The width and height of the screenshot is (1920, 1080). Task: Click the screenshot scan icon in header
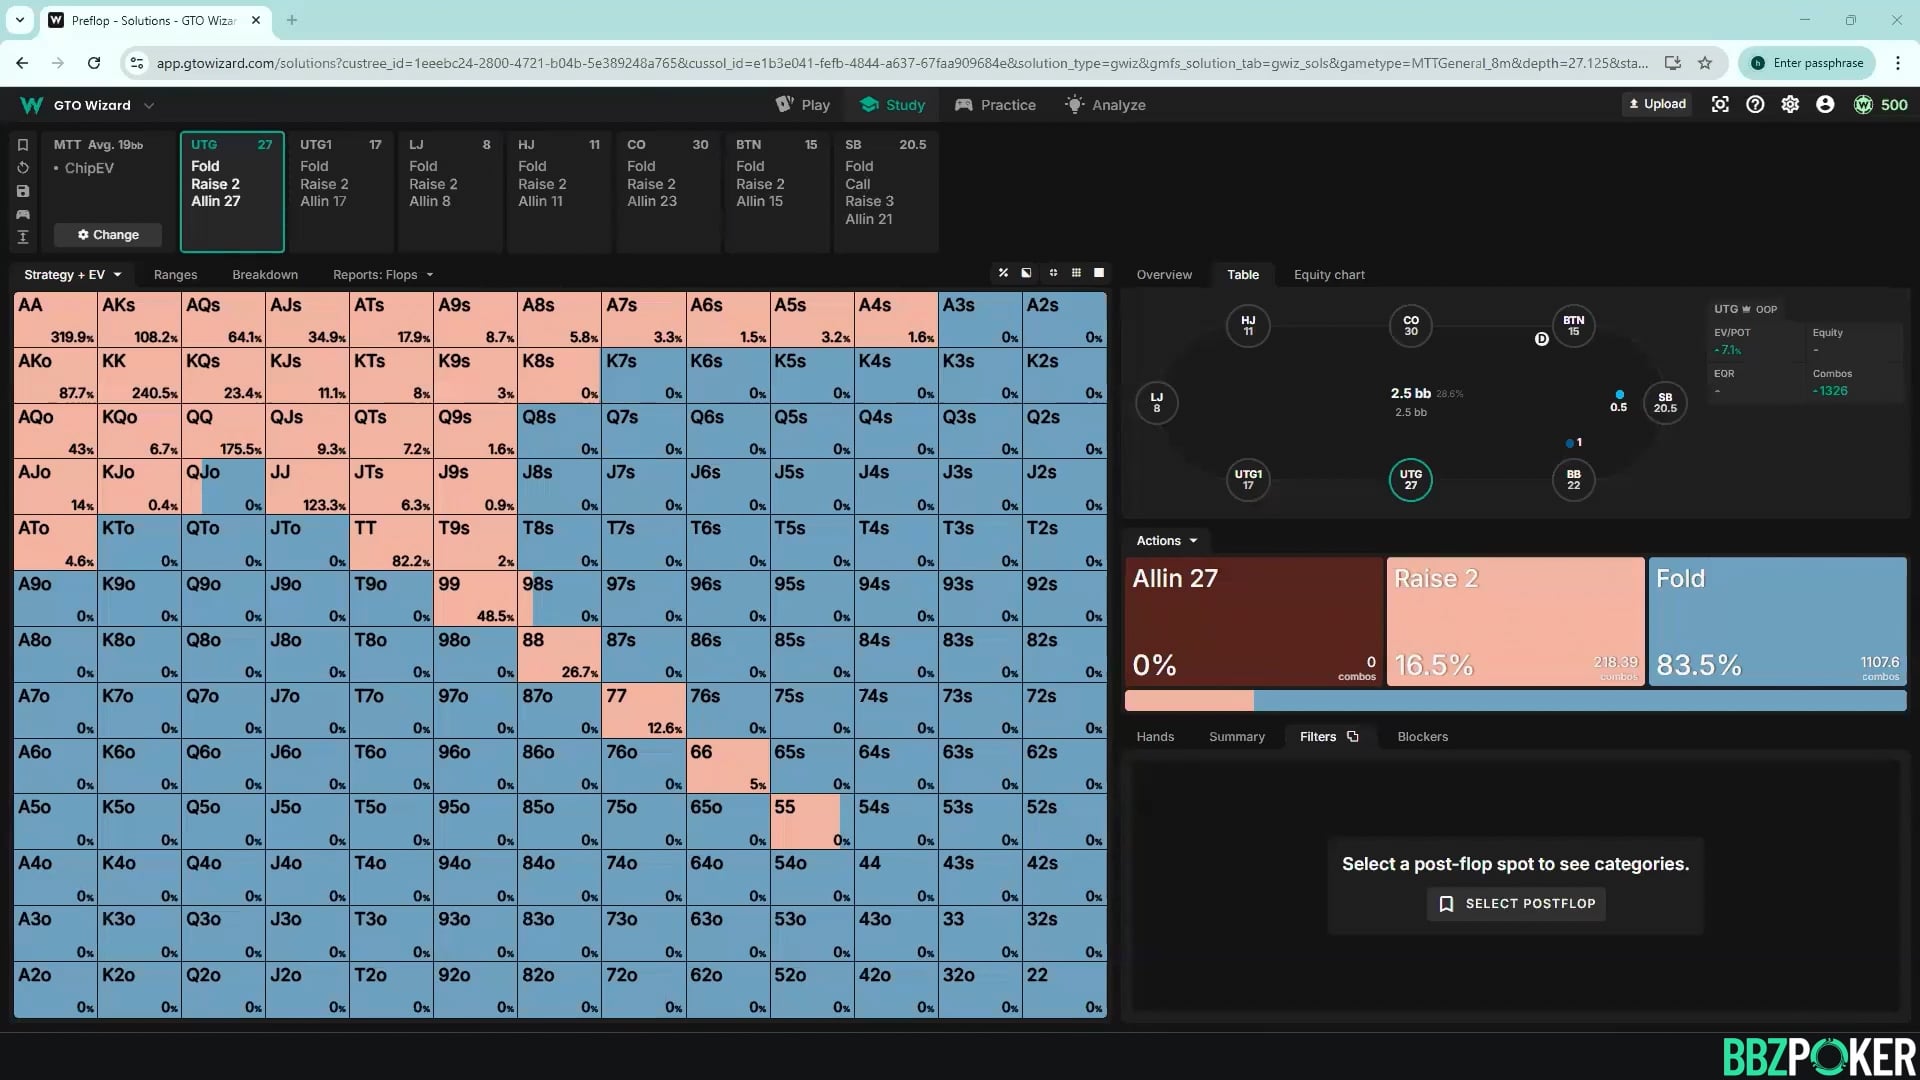coord(1720,104)
